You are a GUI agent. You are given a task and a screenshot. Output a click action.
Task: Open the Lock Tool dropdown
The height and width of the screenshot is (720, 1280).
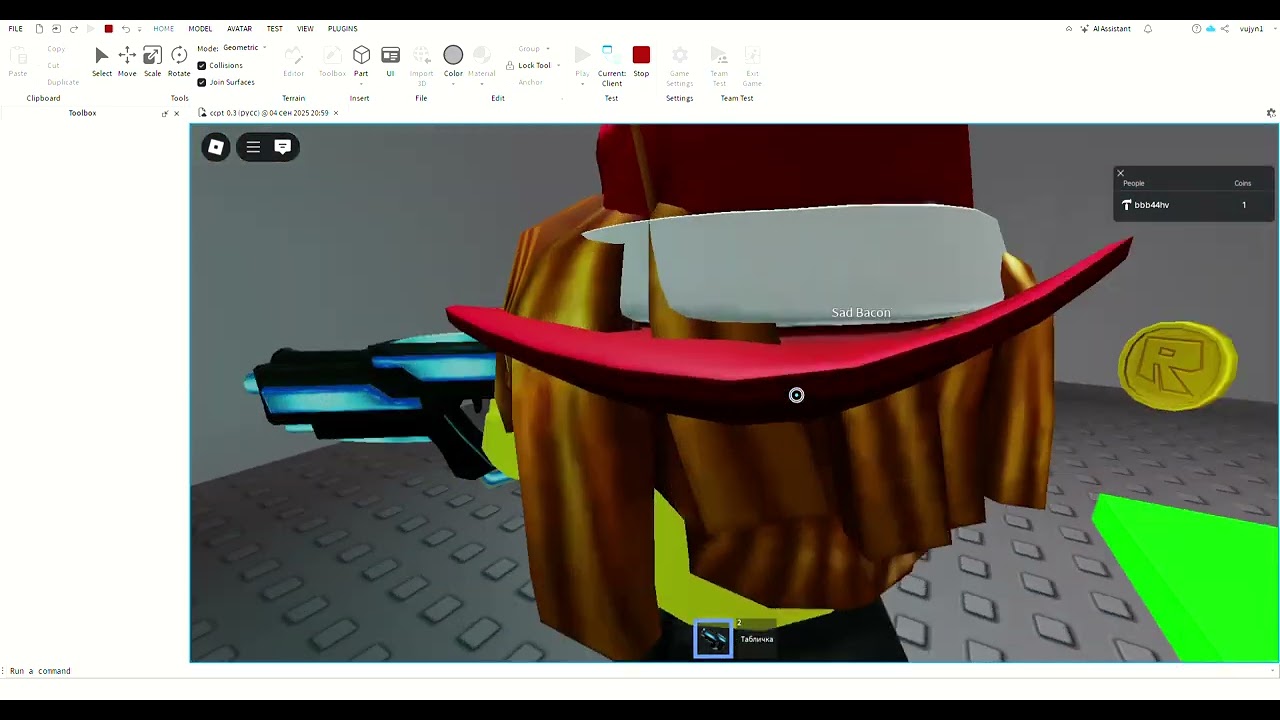click(558, 66)
